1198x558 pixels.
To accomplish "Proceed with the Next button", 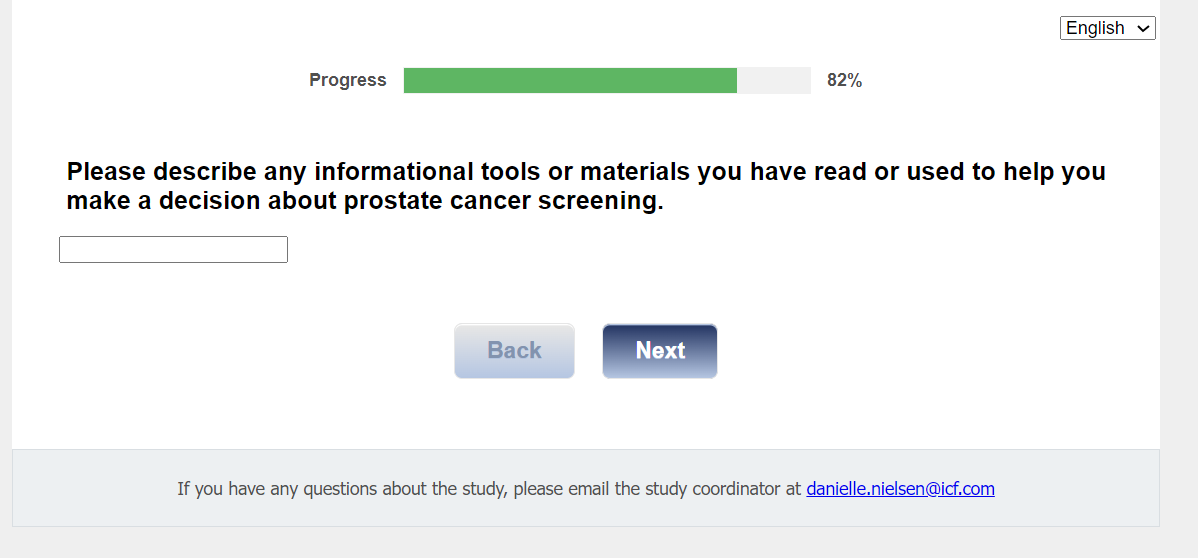I will [x=659, y=351].
